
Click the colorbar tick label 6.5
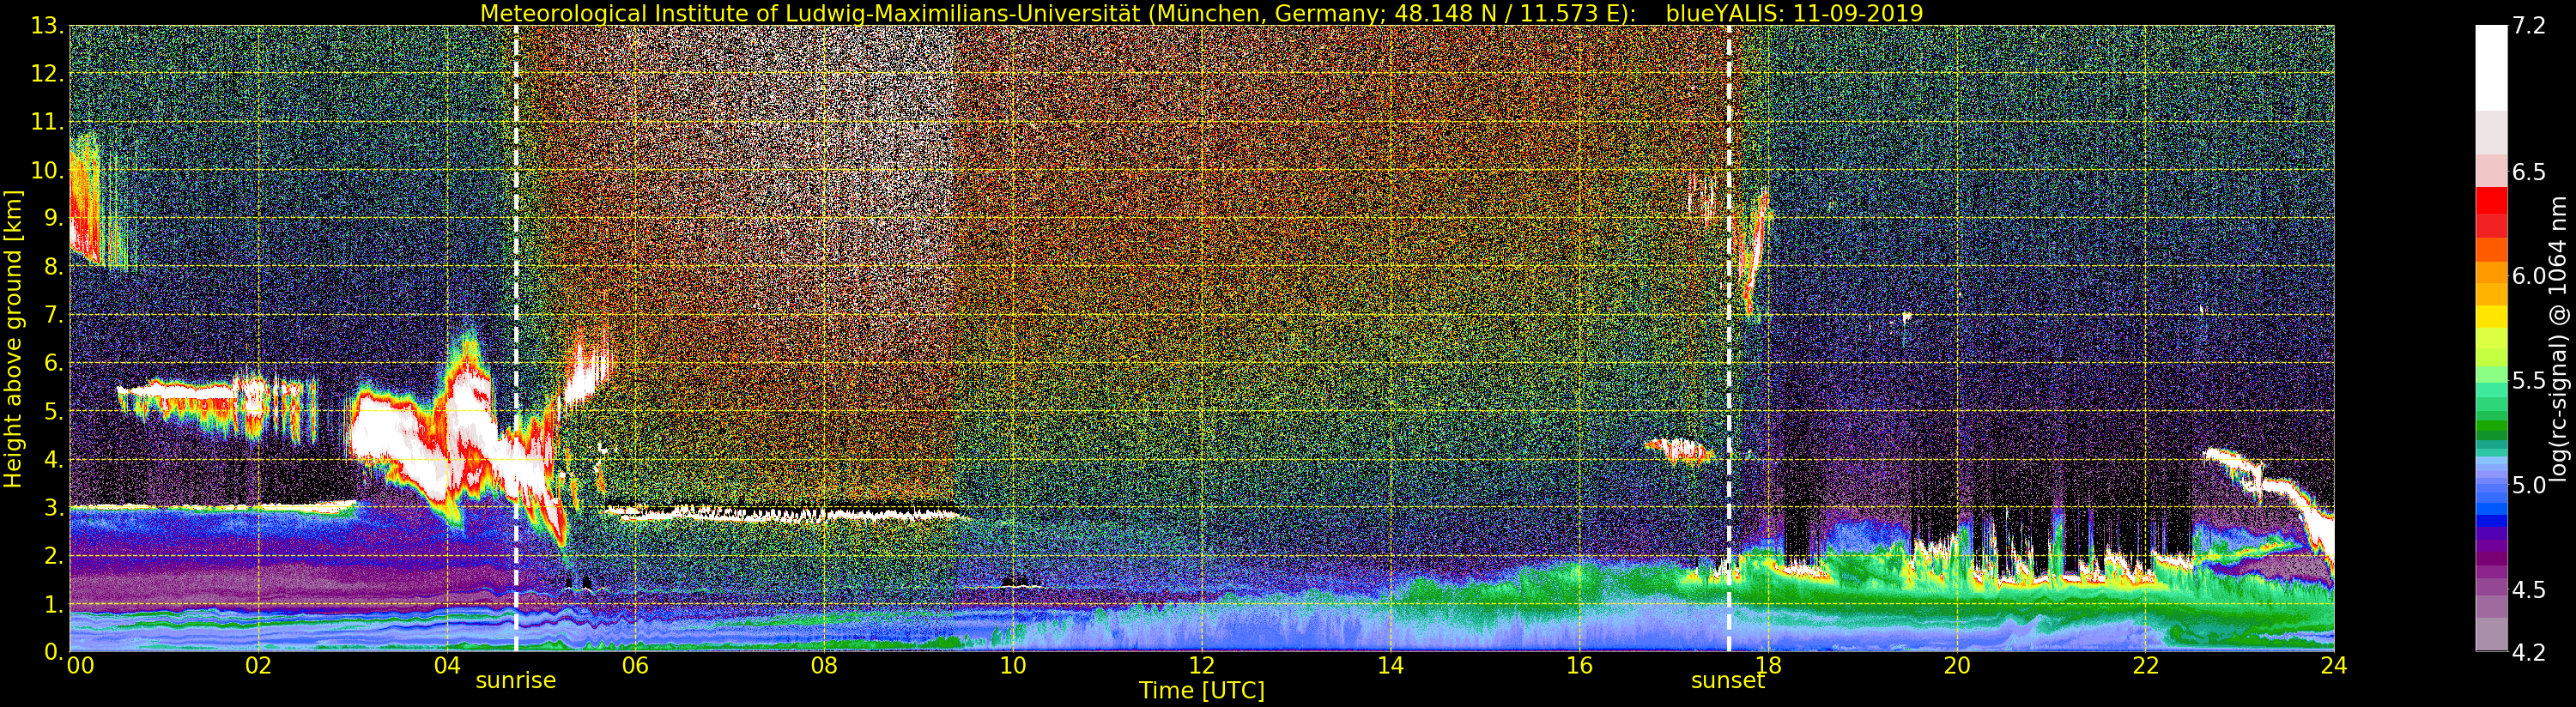coord(2529,172)
